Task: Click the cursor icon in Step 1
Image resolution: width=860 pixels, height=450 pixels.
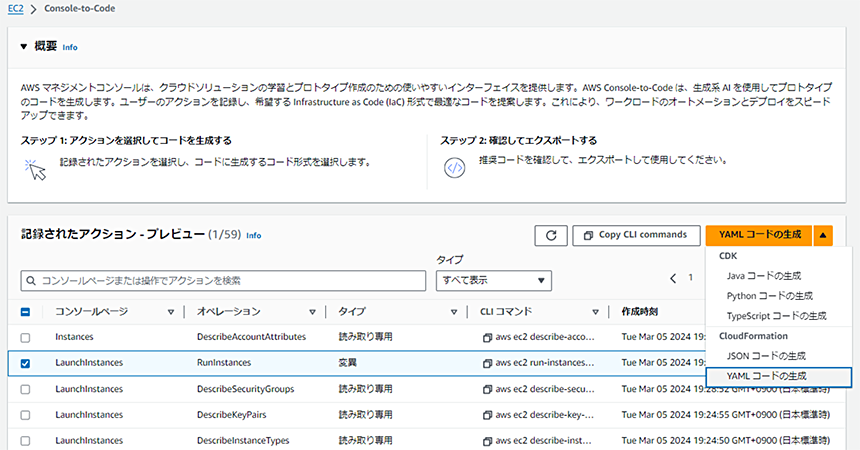Action: [36, 170]
